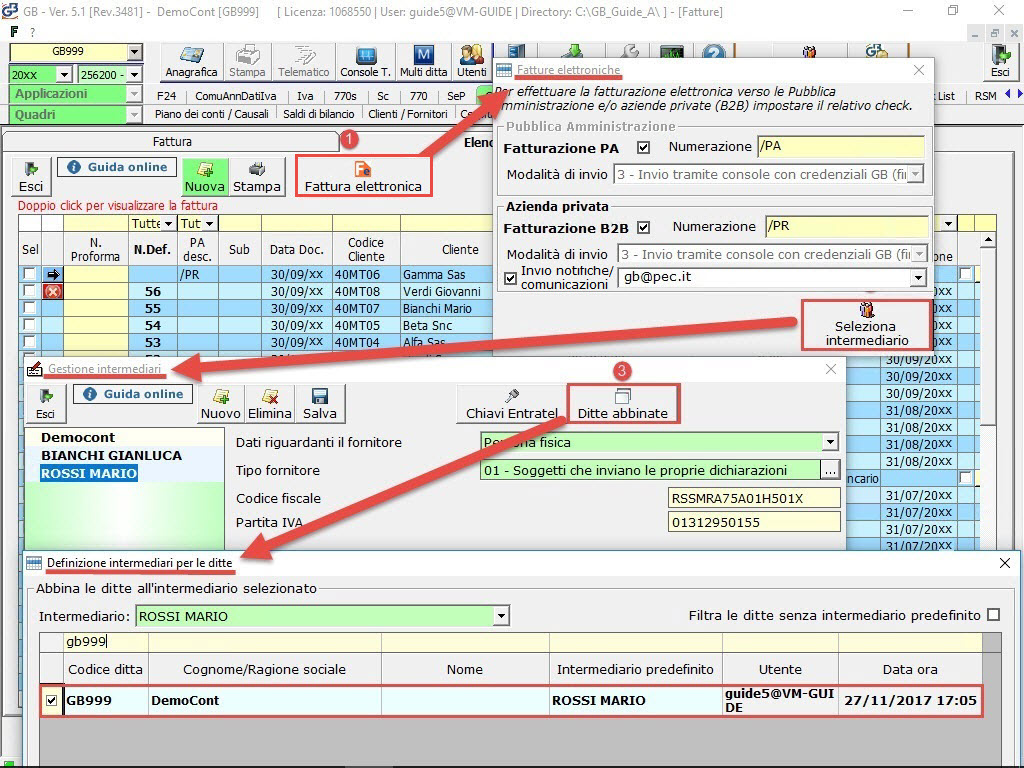This screenshot has height=768, width=1024.
Task: Select ROSSI MARIO in intermediaries list
Action: tap(89, 473)
